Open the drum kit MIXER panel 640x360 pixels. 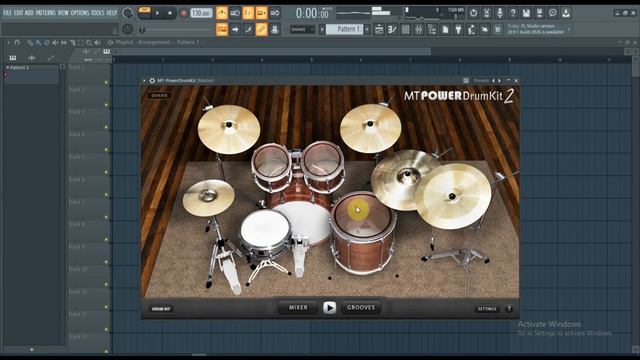298,307
